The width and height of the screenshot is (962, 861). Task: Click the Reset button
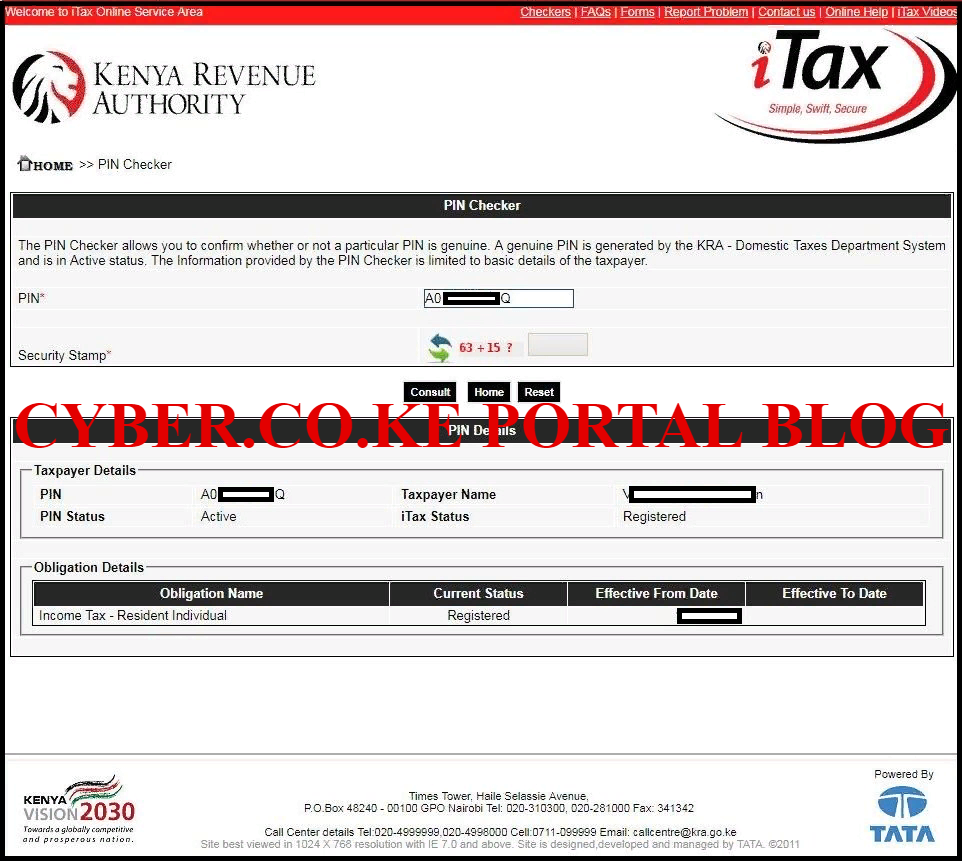[539, 392]
